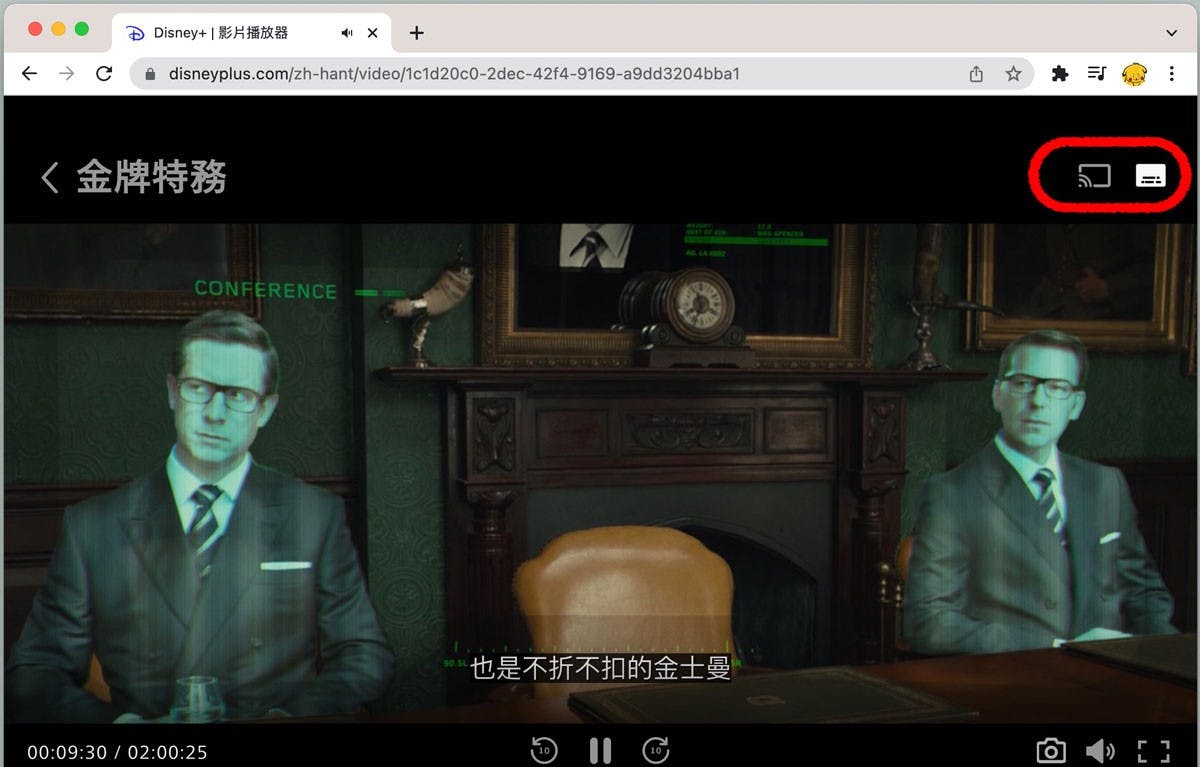Pause the video playback
The image size is (1200, 767).
[x=600, y=750]
